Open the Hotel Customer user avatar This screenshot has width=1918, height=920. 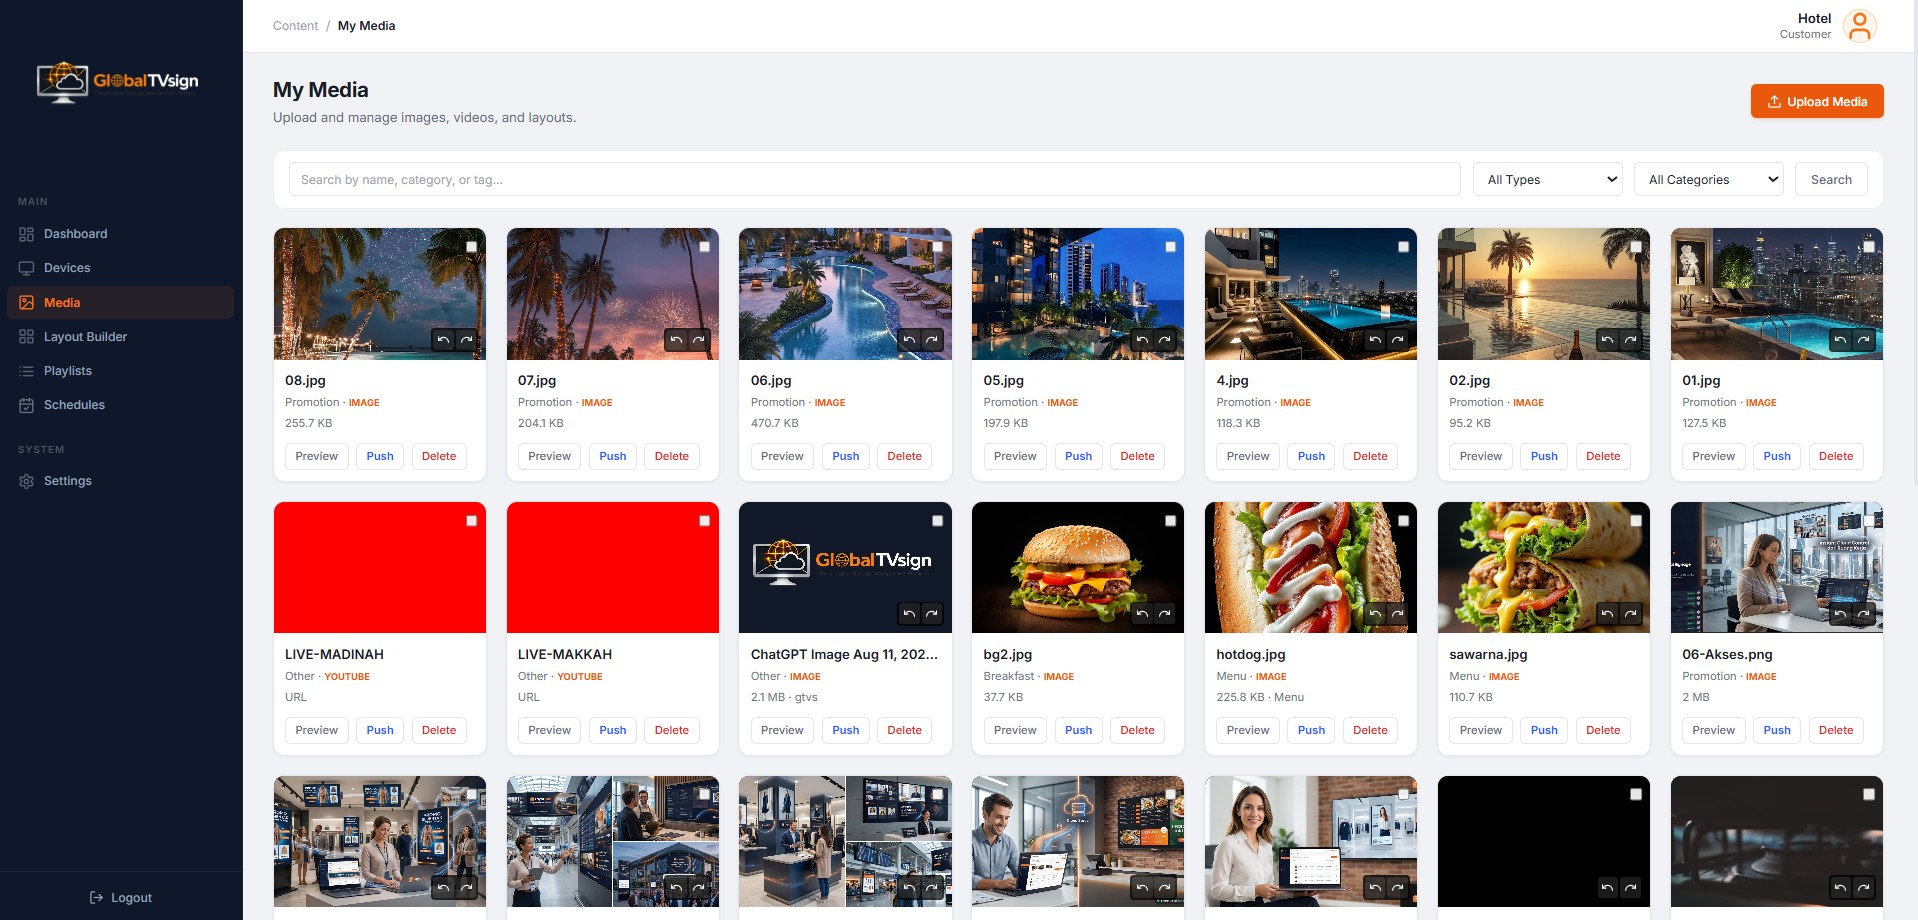tap(1859, 26)
